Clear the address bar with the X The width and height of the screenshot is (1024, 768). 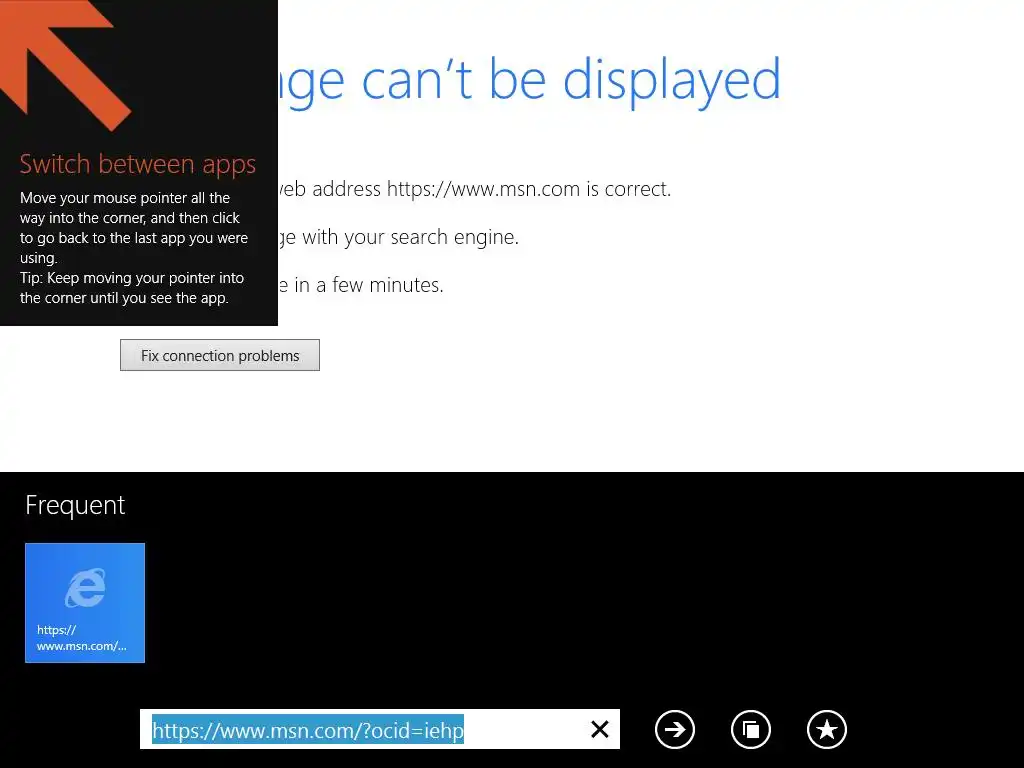coord(600,729)
